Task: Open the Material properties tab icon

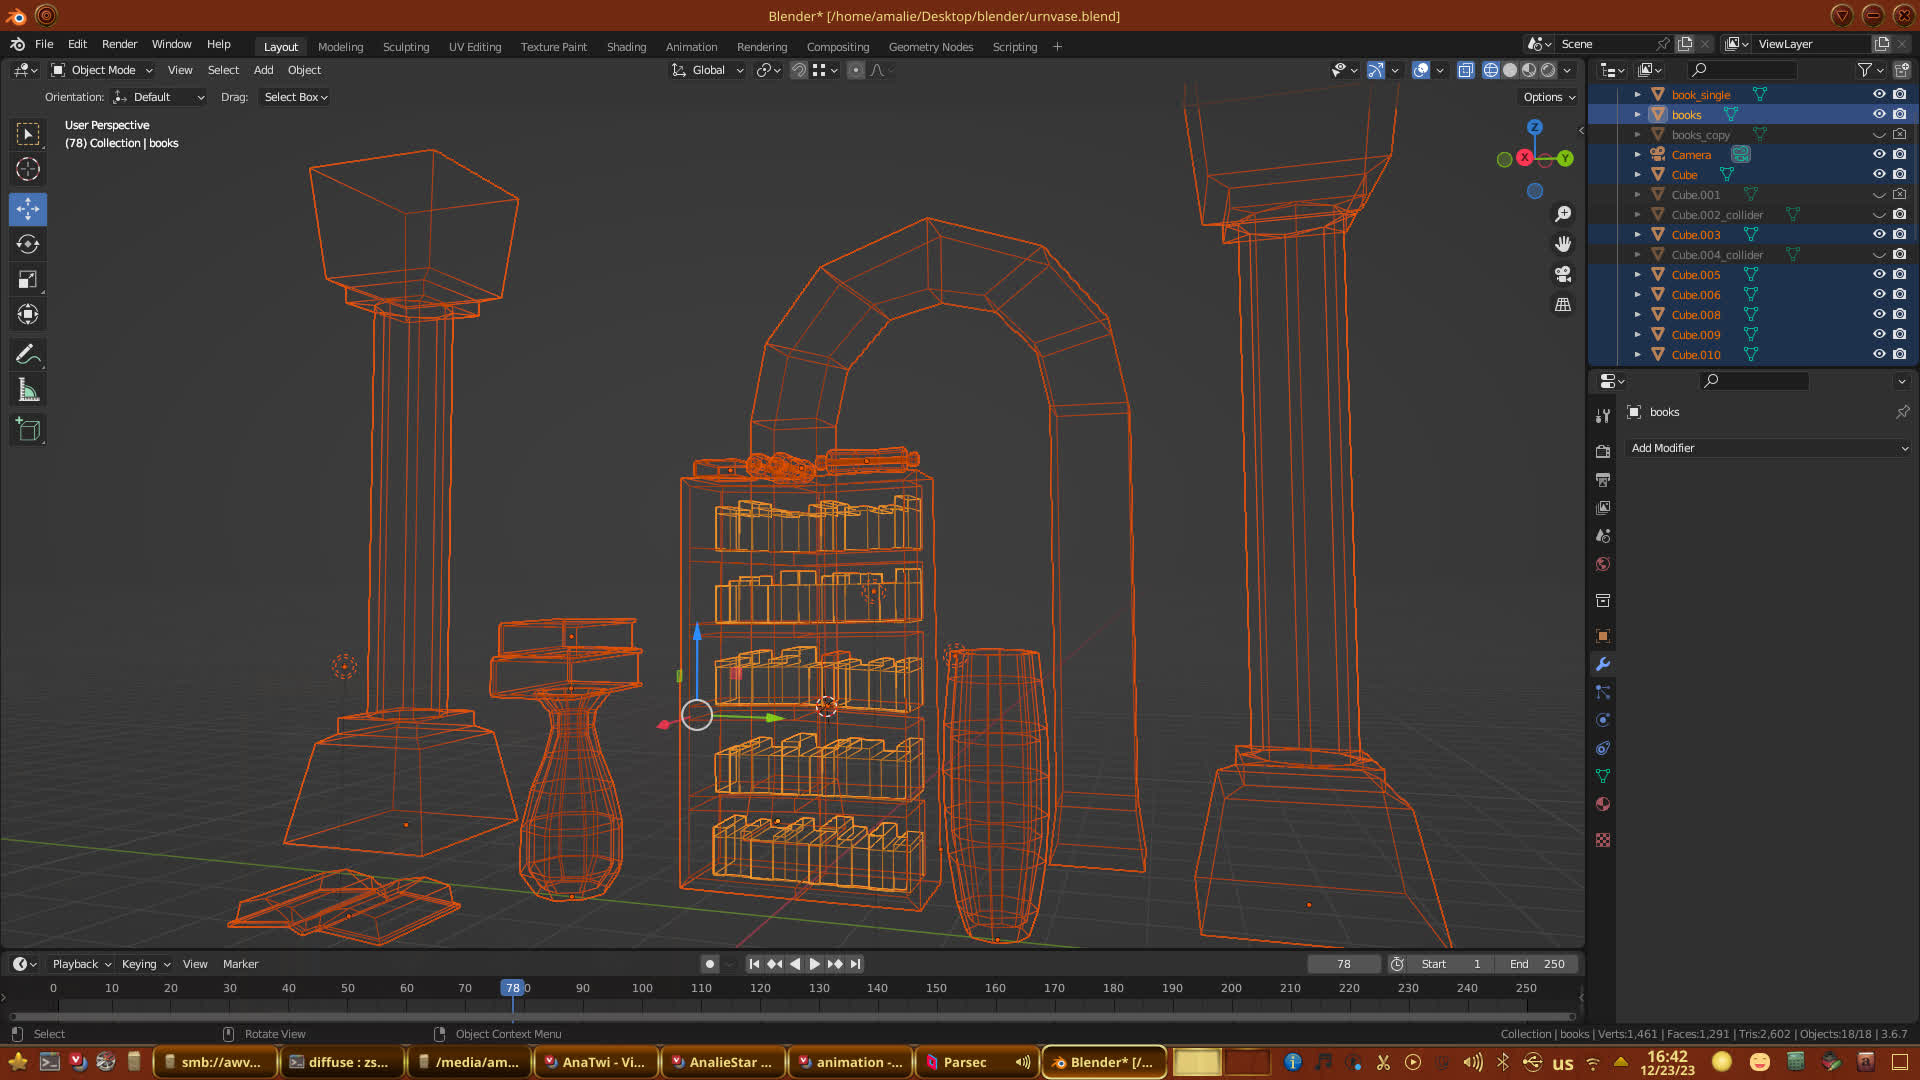Action: pyautogui.click(x=1603, y=804)
